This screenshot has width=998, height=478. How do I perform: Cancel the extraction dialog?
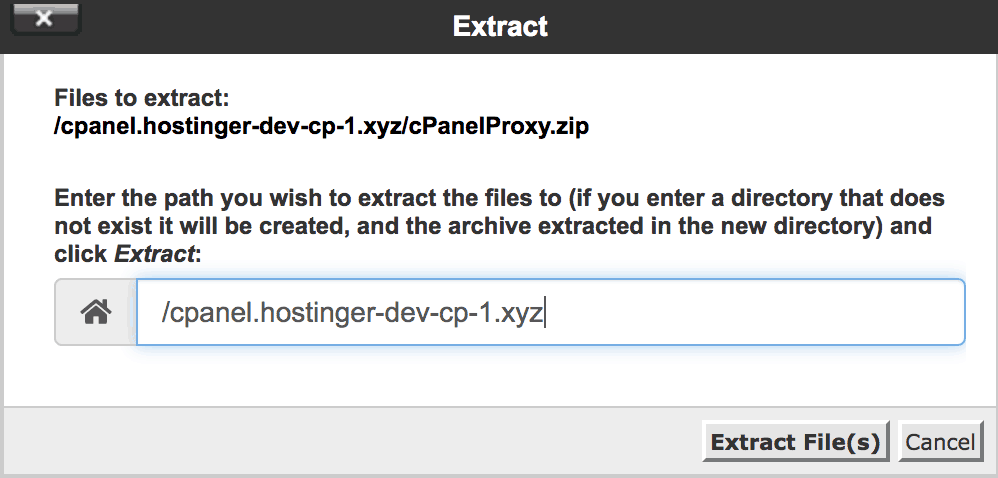tap(940, 441)
